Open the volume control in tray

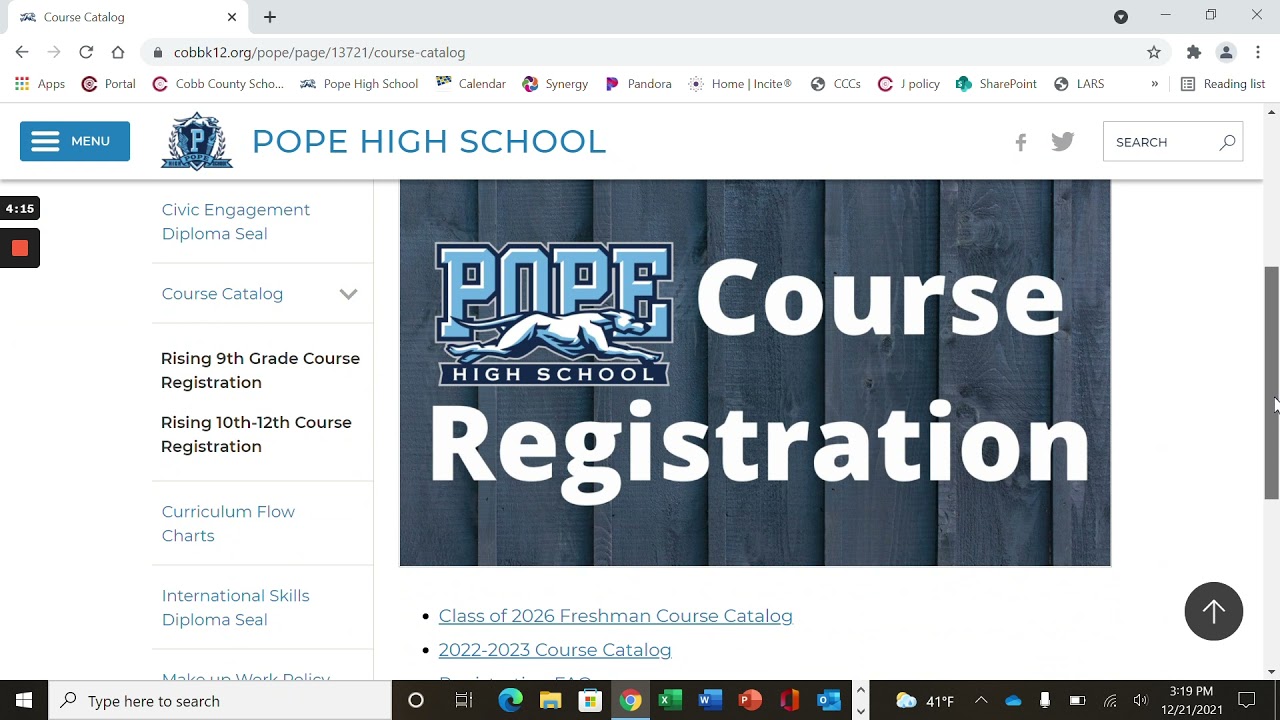1141,700
